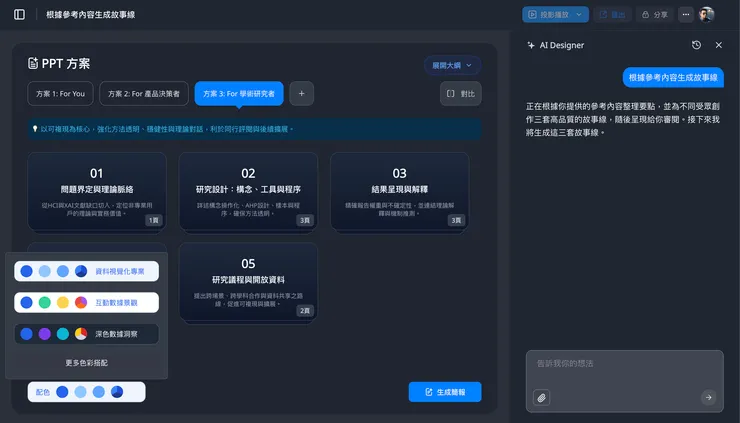
Task: Click the PPT 方案 heading icon
Action: (x=33, y=63)
